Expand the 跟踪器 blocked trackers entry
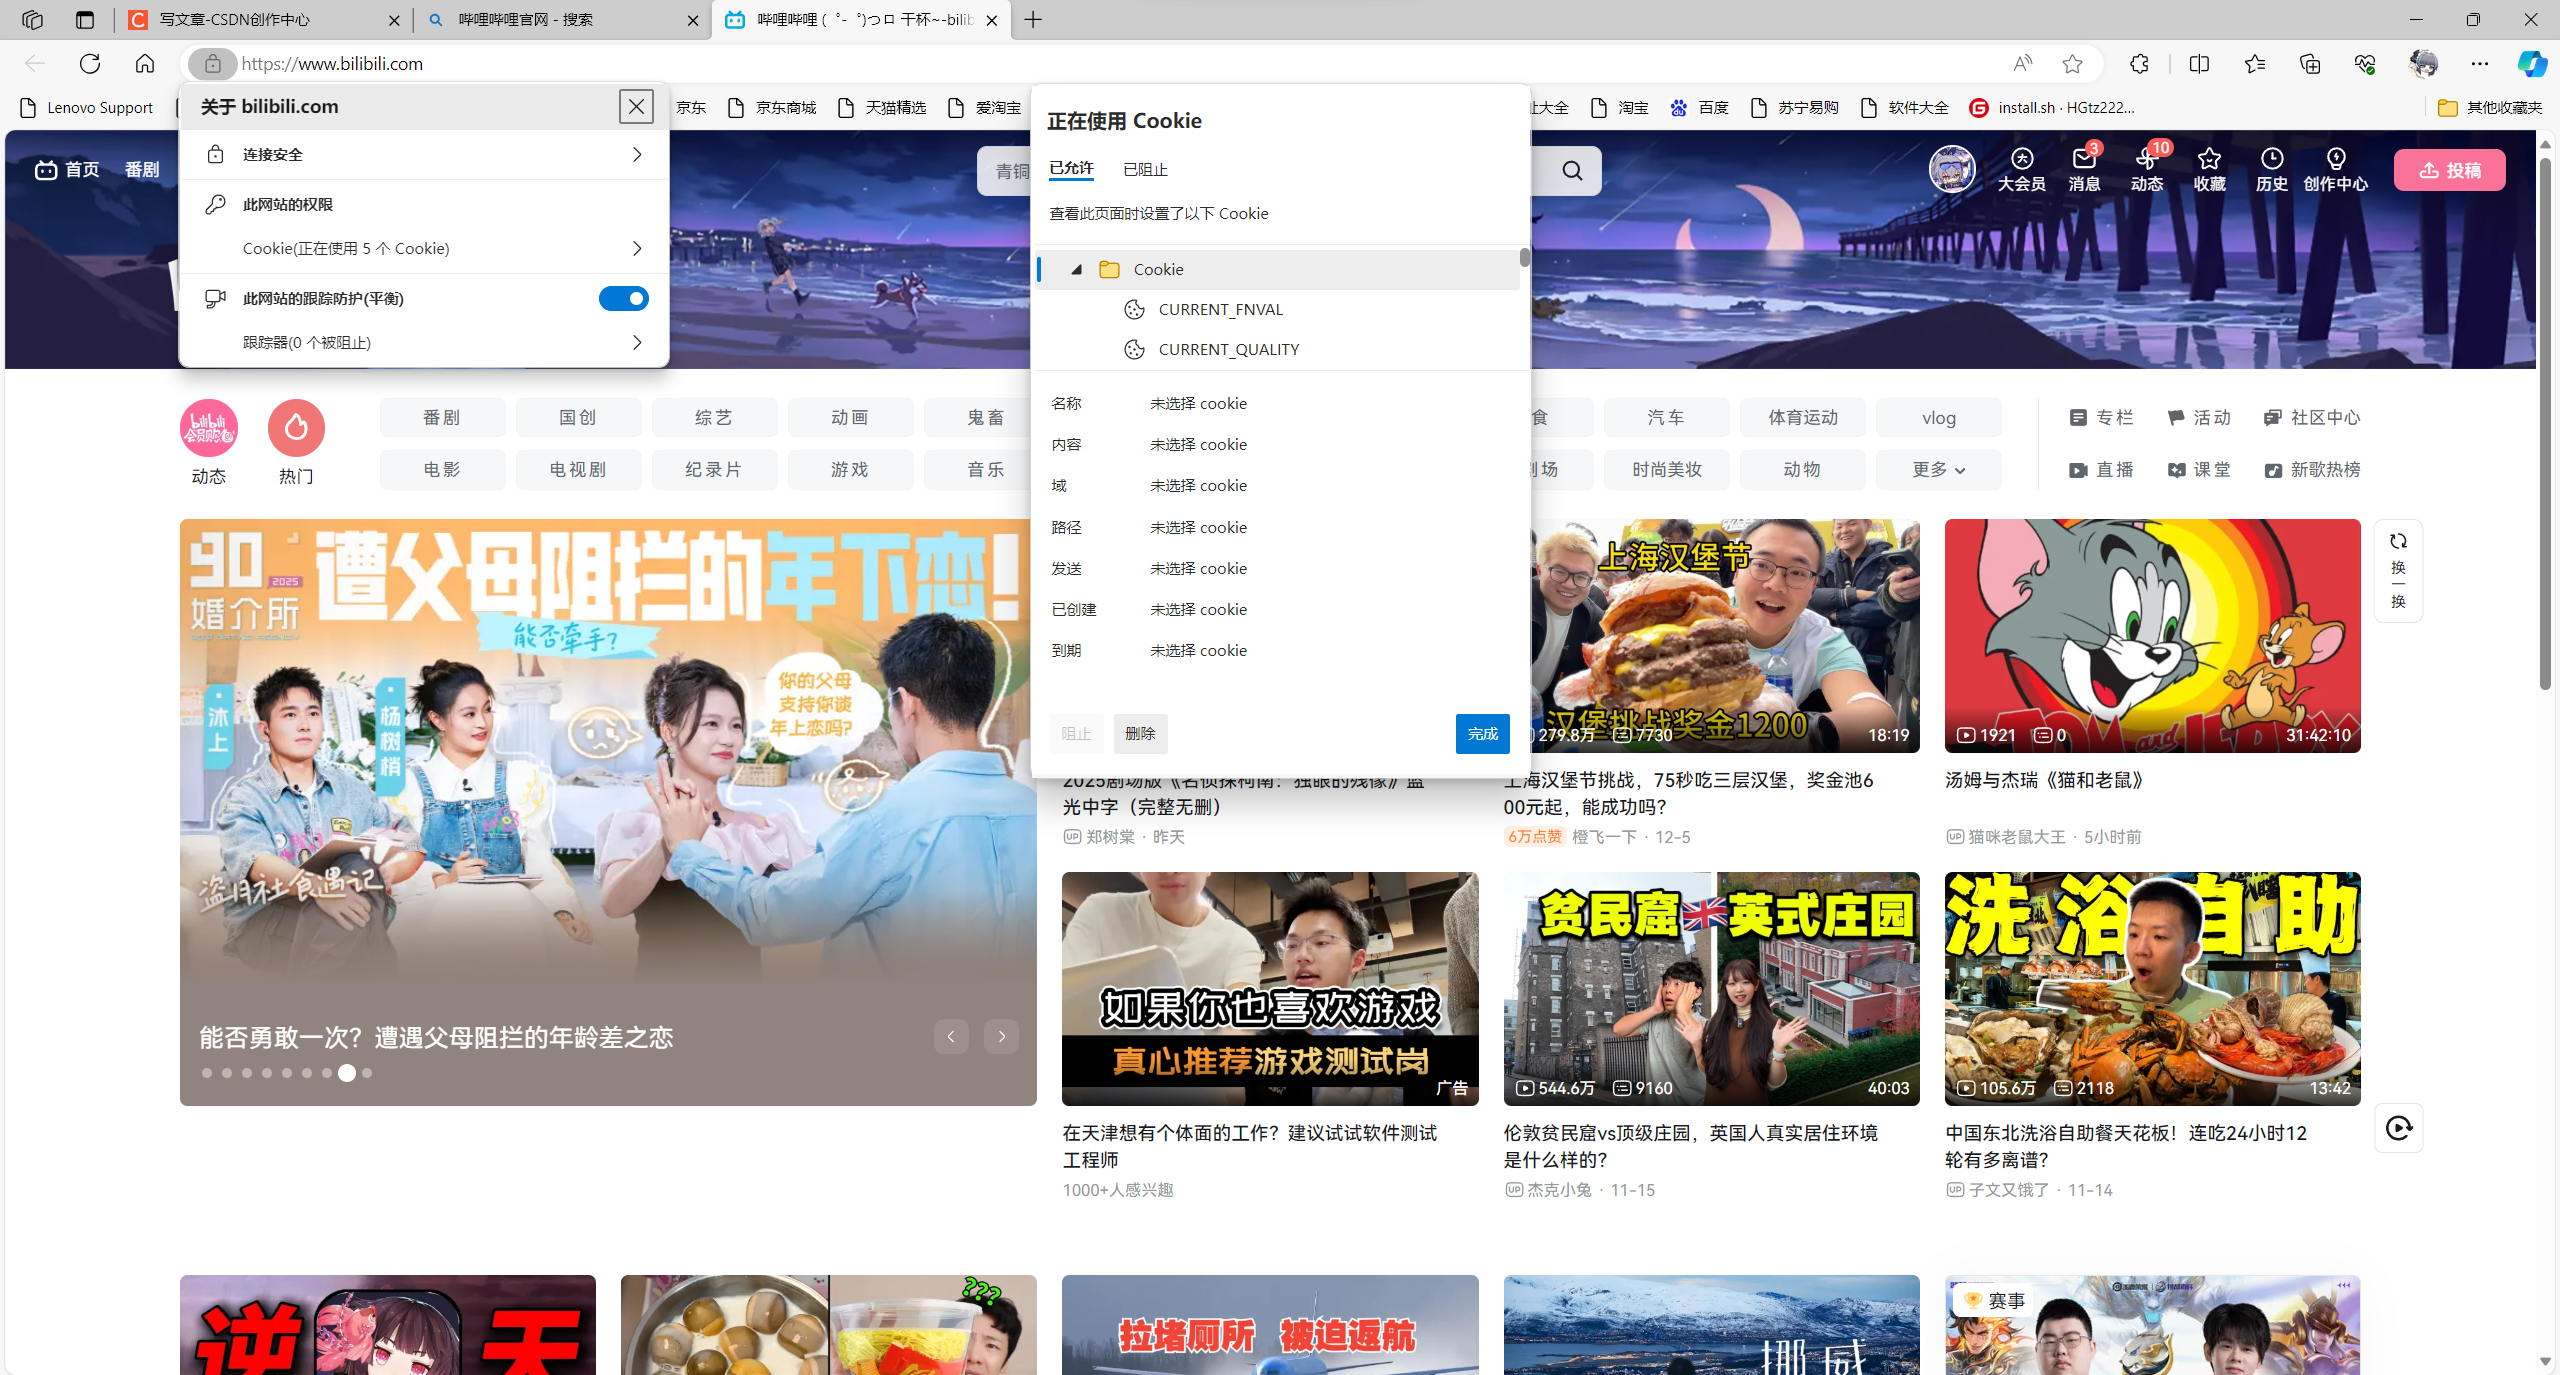2560x1375 pixels. pos(424,343)
